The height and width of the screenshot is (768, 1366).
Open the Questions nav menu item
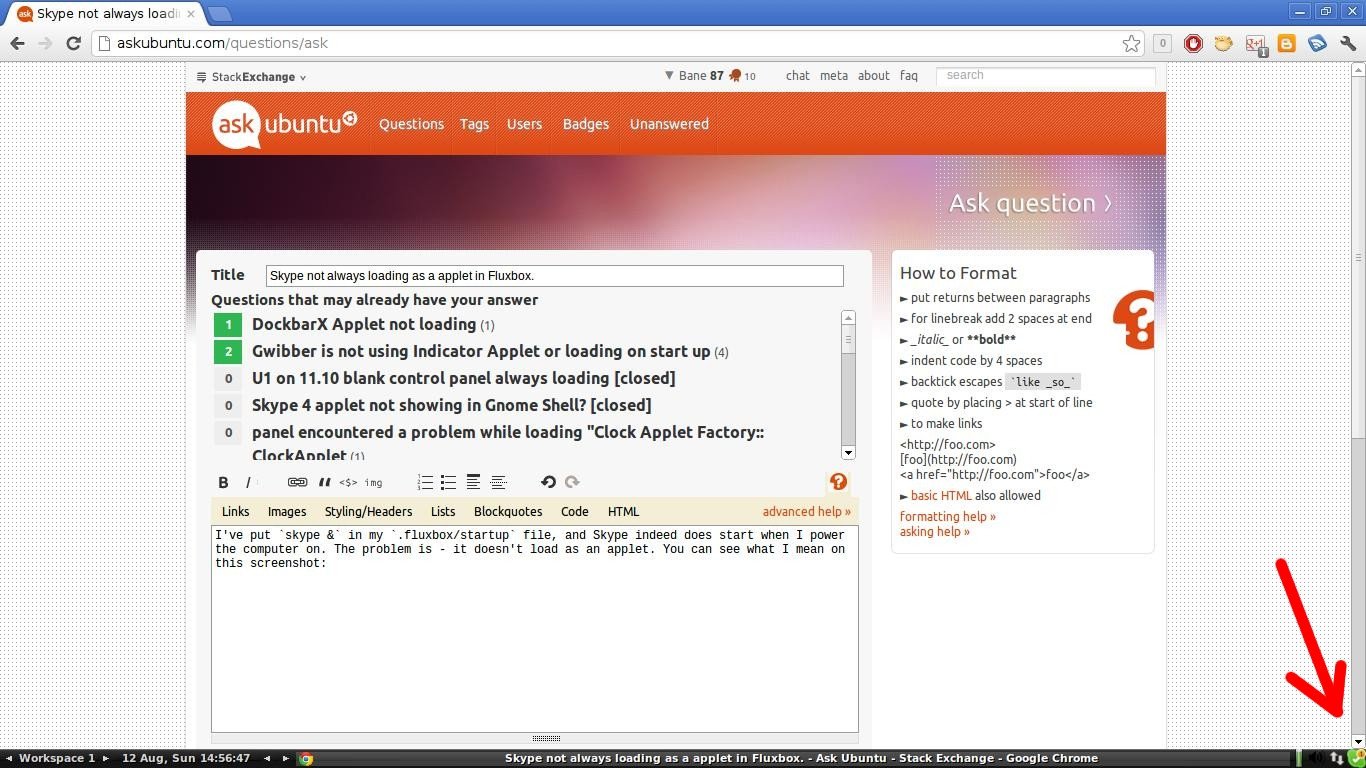(x=411, y=124)
